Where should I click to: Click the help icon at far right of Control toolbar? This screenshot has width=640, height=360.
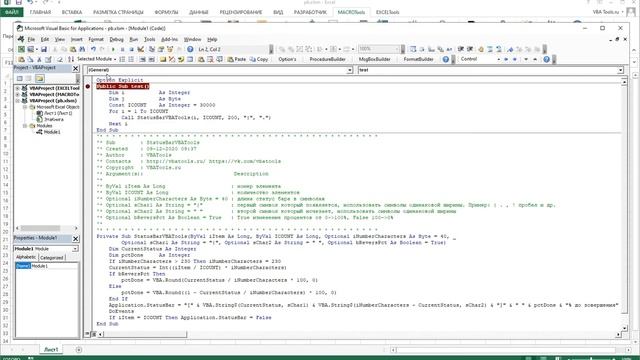pos(547,60)
